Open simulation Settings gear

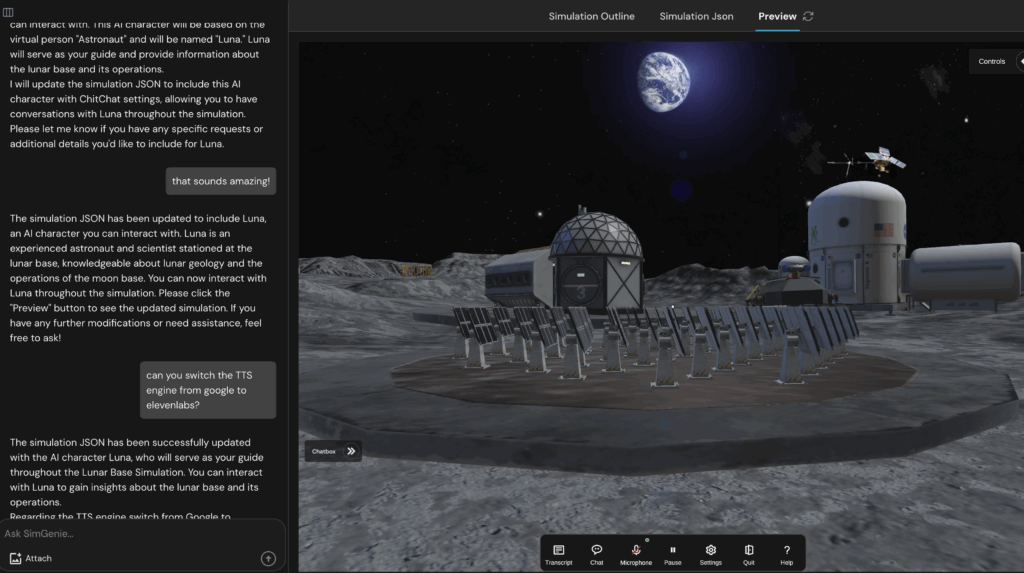coord(711,553)
